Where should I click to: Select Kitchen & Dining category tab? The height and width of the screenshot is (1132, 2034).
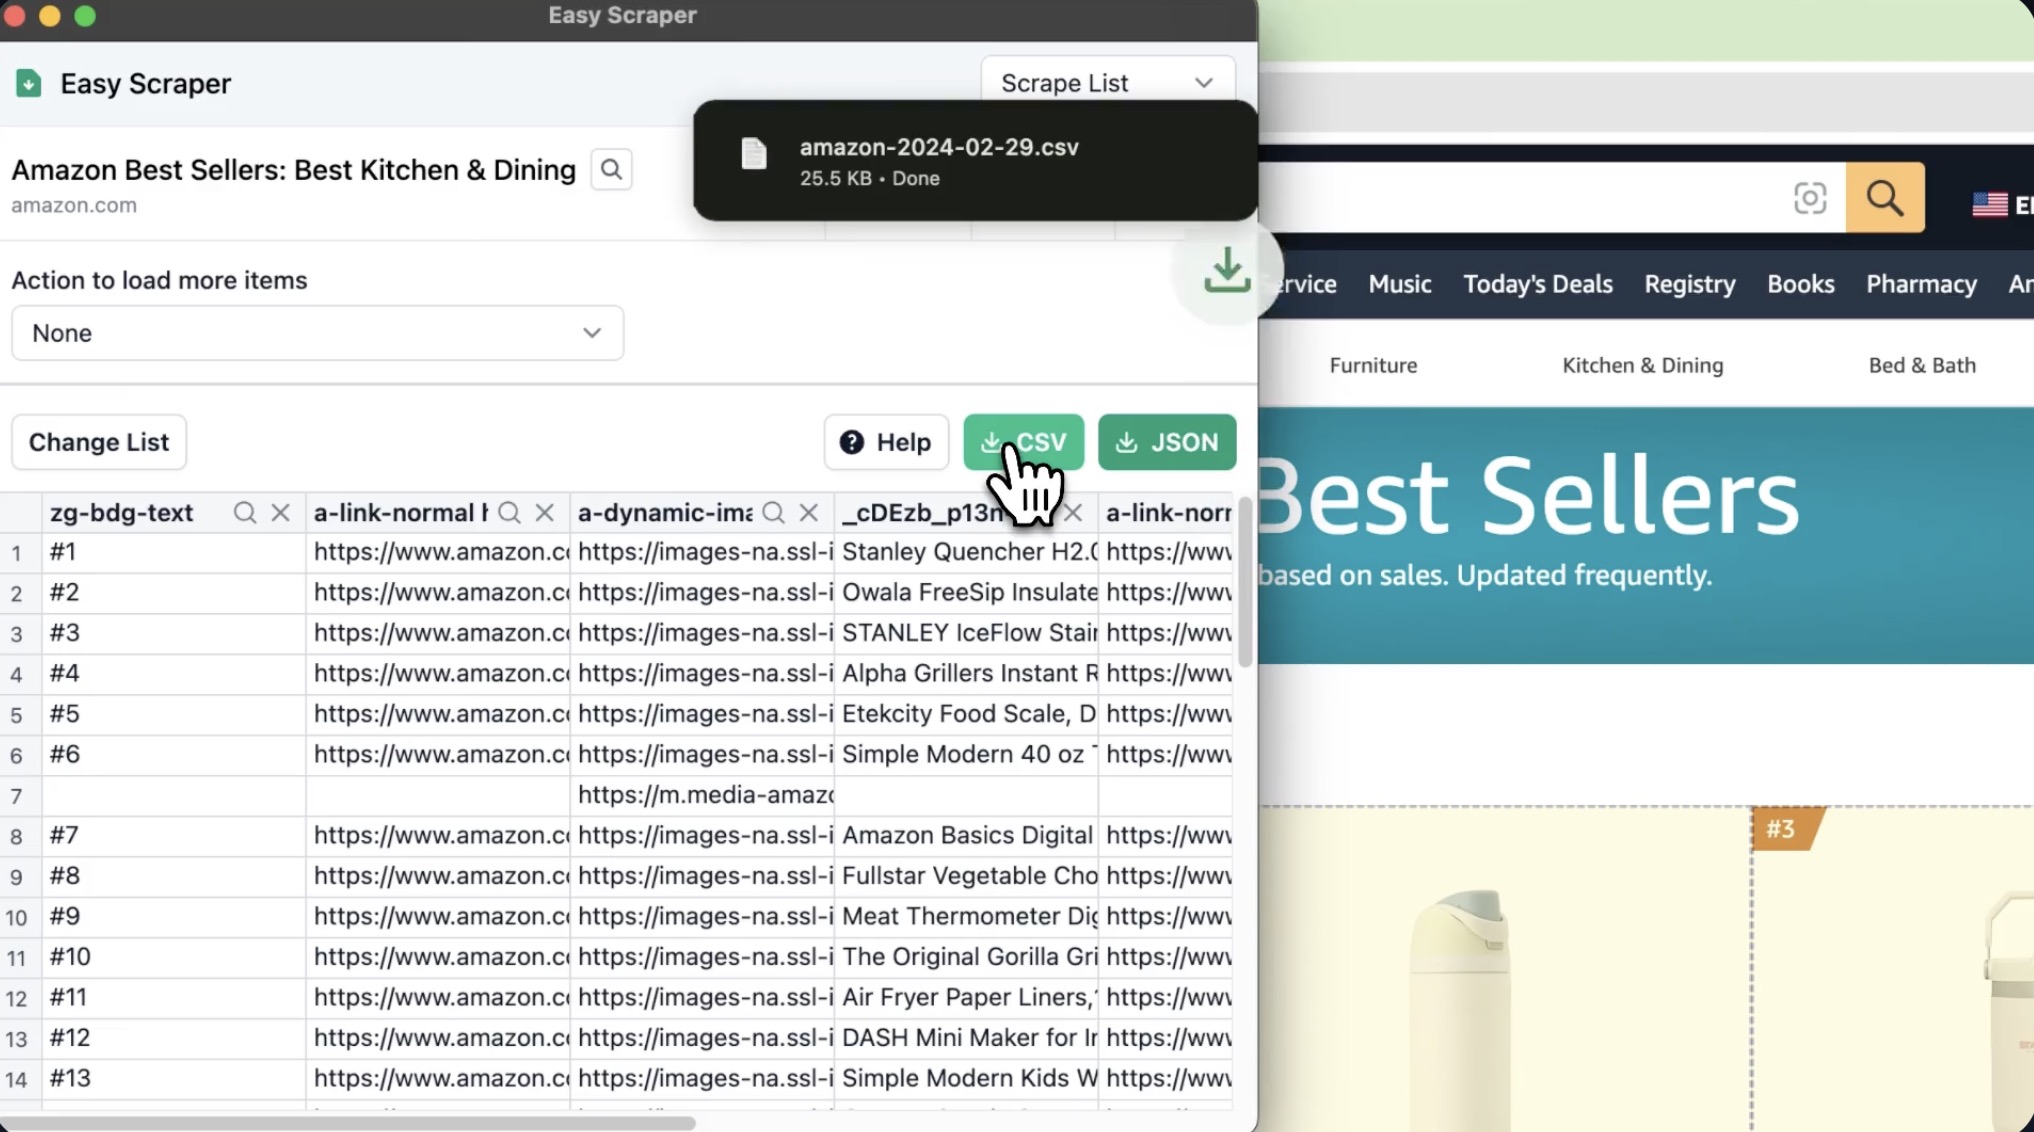(x=1642, y=365)
